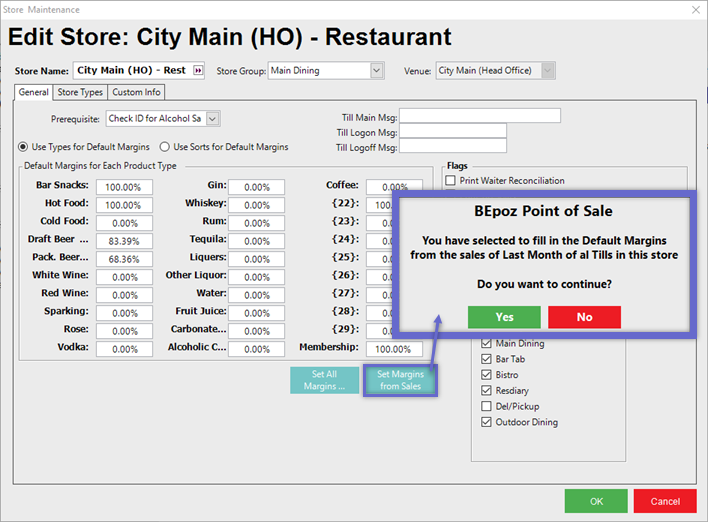Edit the Fruit Juice margin field

pyautogui.click(x=256, y=313)
